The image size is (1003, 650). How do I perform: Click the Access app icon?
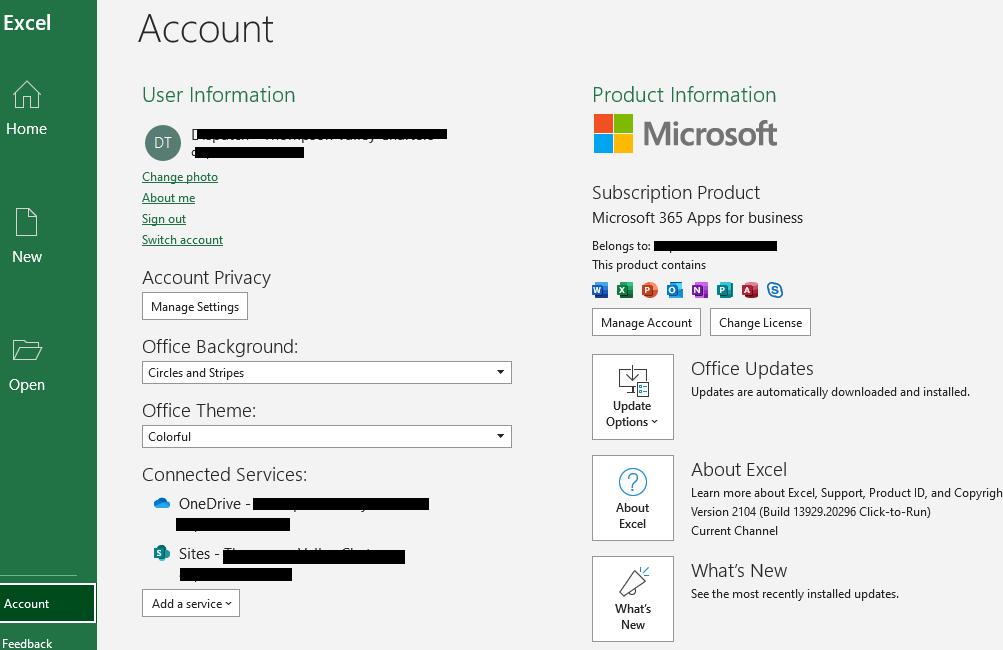point(749,290)
